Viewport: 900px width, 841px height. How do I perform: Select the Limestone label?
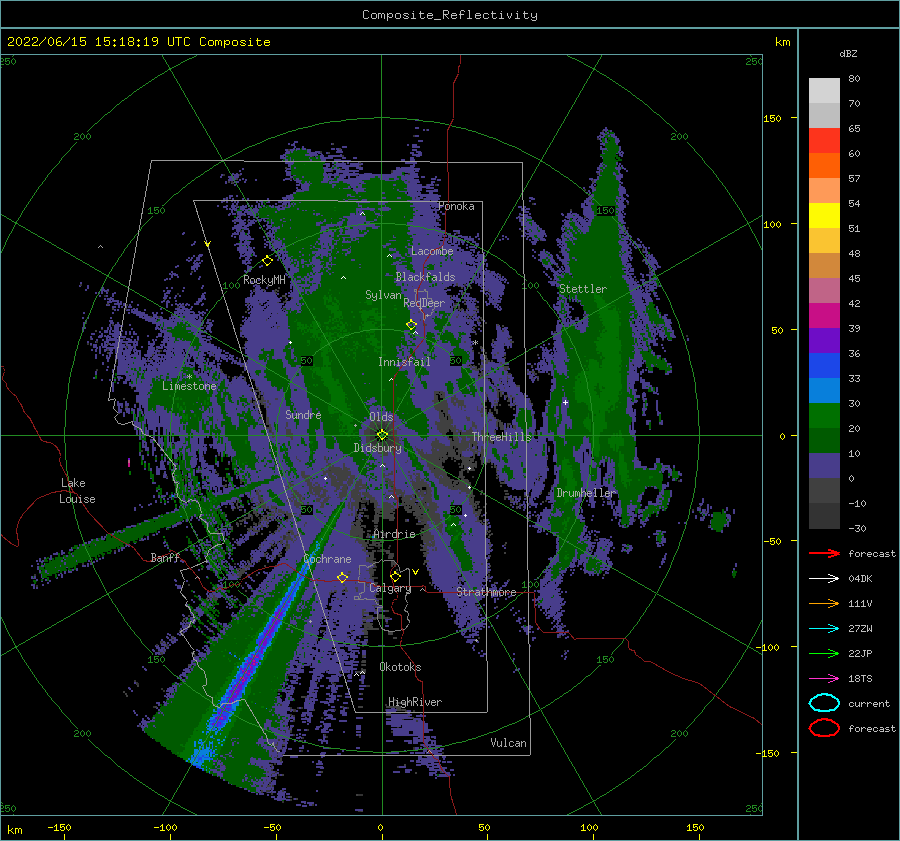pos(189,386)
